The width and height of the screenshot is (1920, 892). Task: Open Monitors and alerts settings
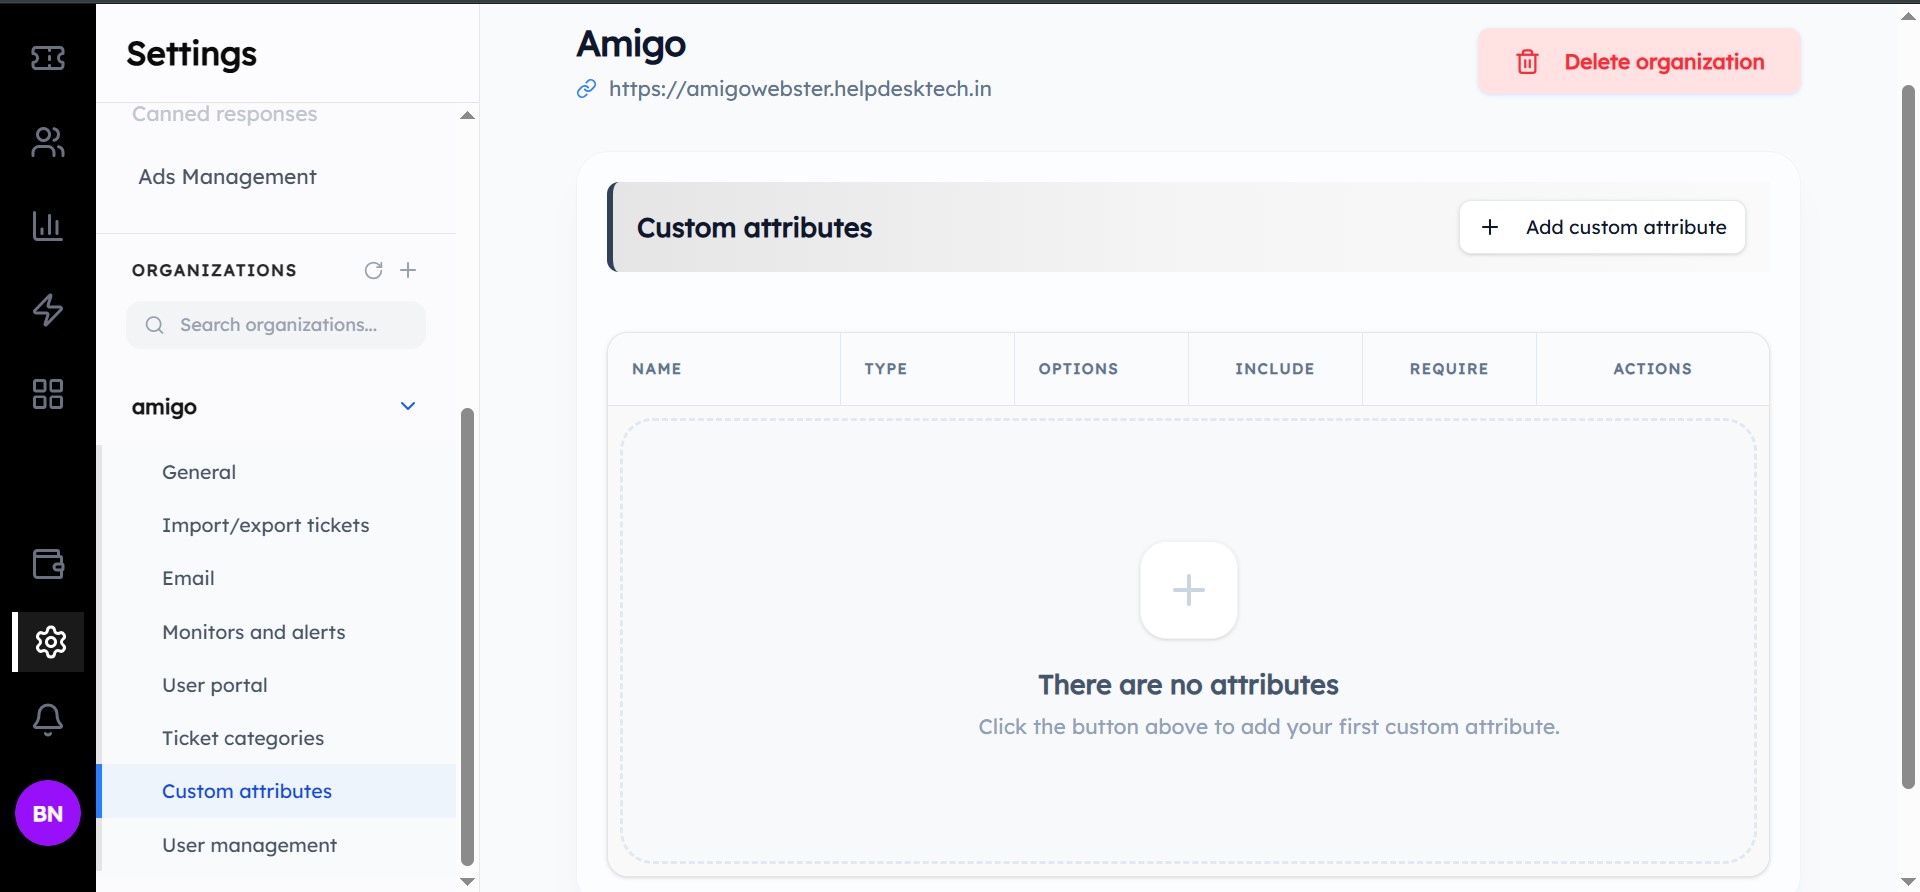coord(253,632)
